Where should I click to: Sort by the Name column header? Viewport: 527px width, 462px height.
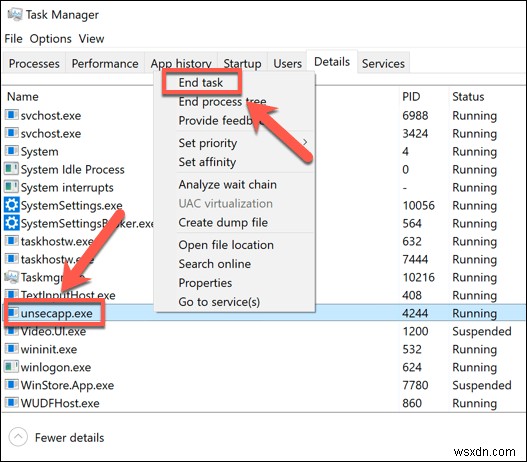point(23,96)
